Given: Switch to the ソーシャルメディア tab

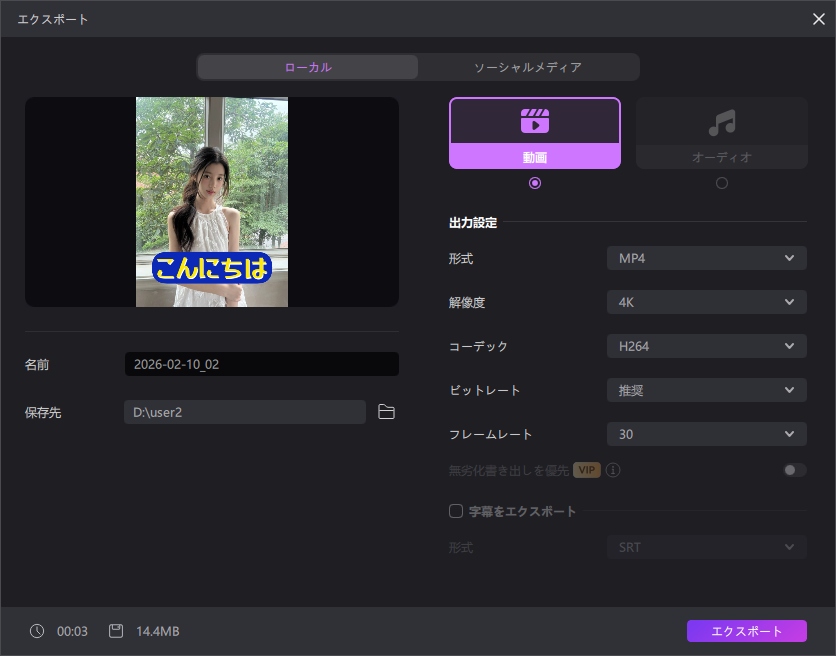Looking at the screenshot, I should (x=527, y=67).
